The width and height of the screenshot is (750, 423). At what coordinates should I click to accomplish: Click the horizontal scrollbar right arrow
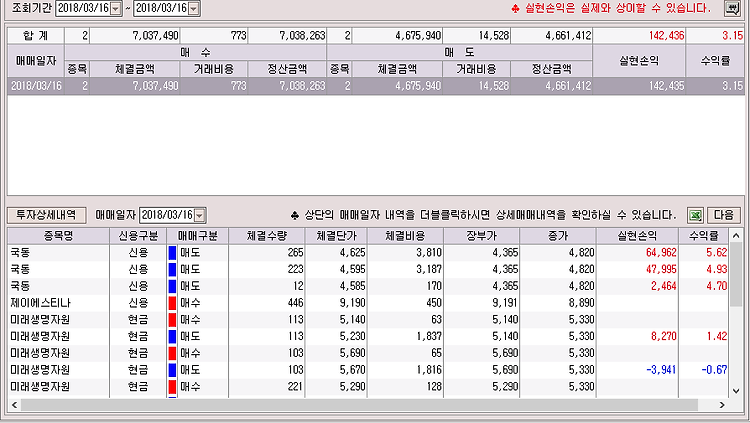pos(722,405)
